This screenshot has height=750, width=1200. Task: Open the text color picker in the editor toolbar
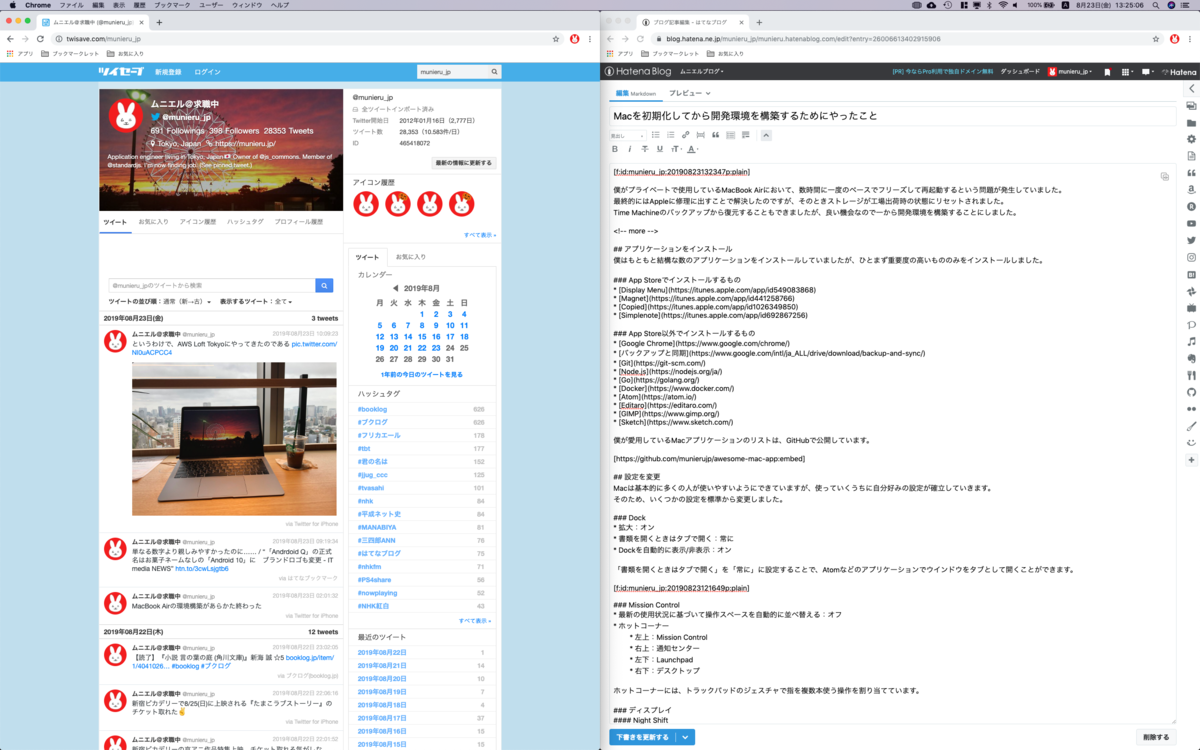(x=691, y=149)
